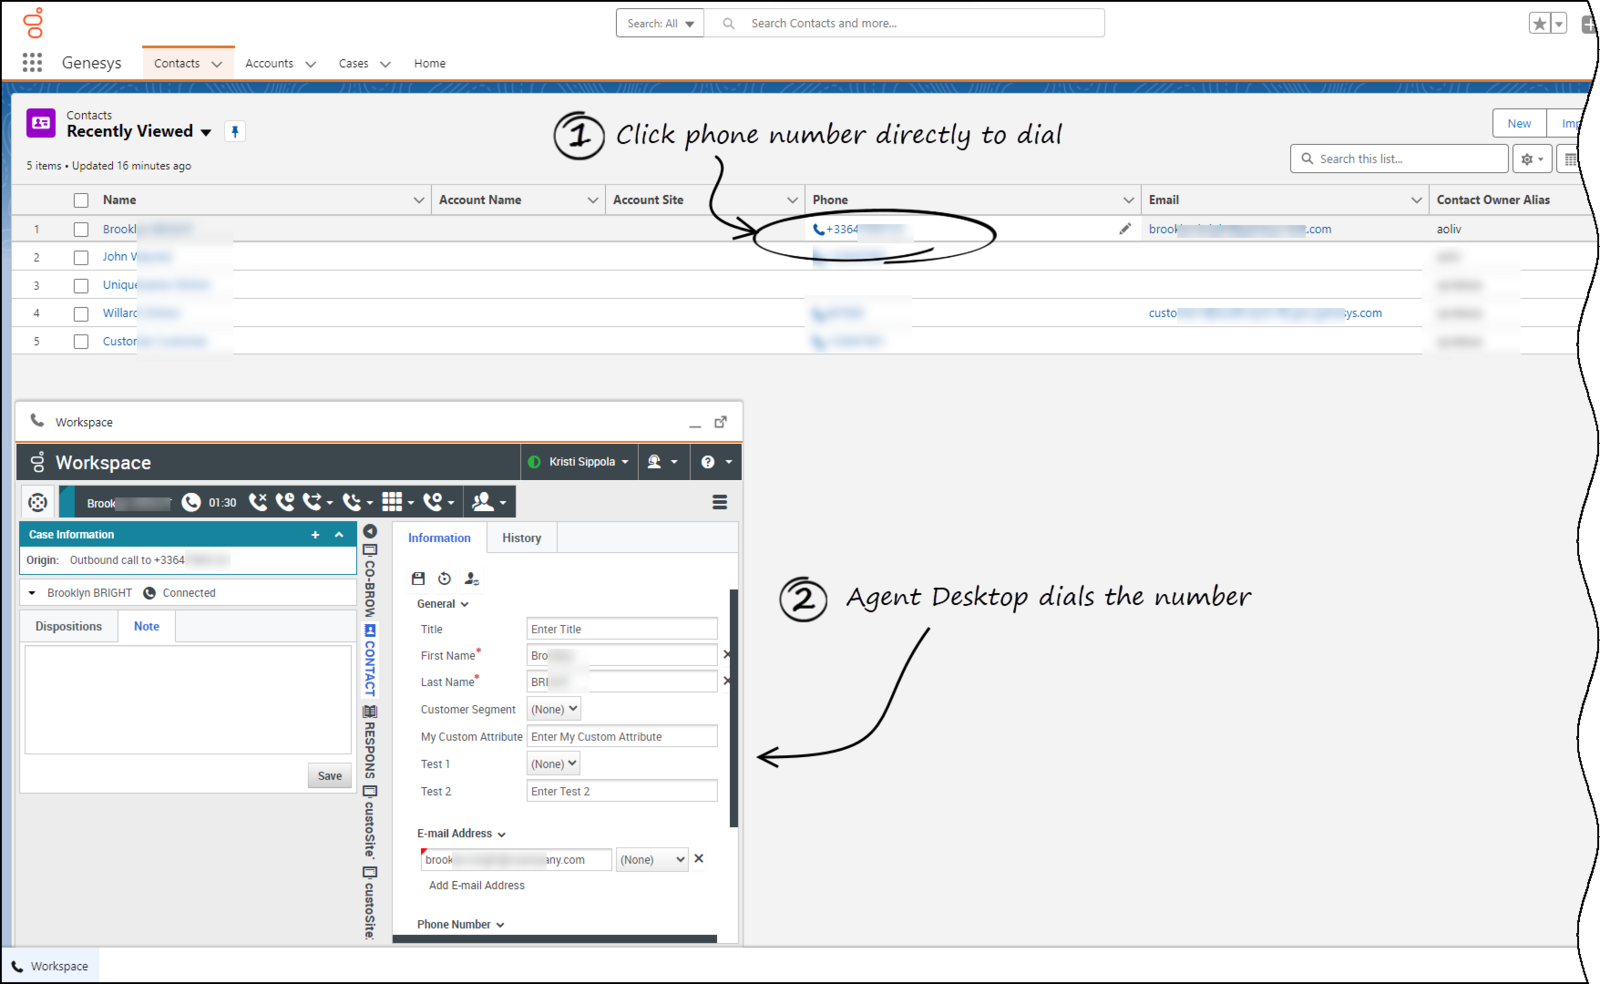Collapse Case Information section
This screenshot has height=984, width=1600.
tap(340, 535)
